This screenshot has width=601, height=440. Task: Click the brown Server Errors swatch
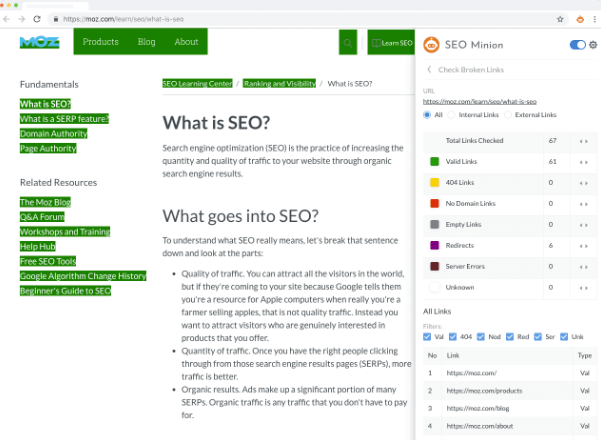[x=434, y=266]
